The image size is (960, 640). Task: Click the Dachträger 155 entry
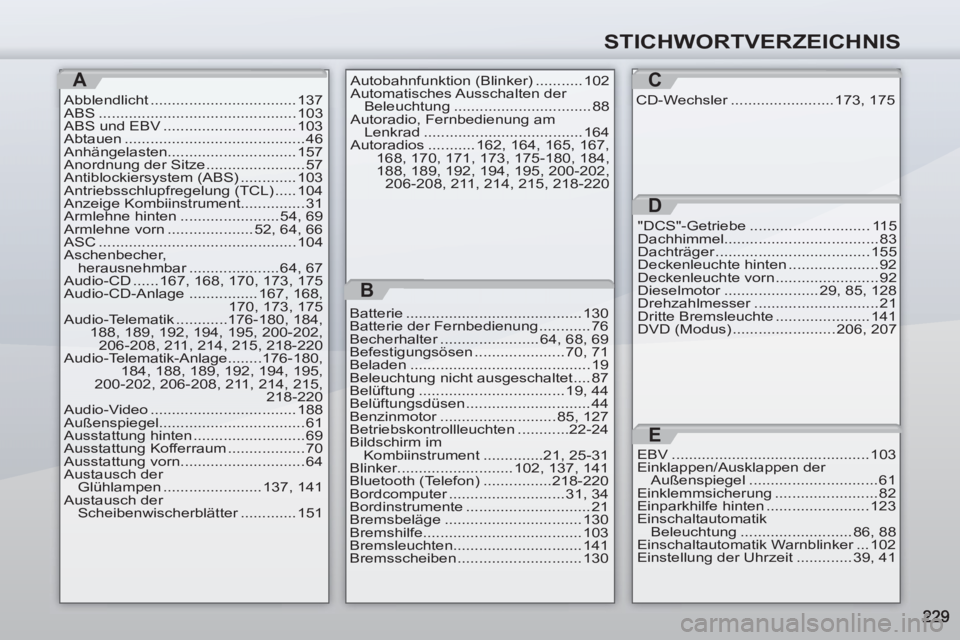point(767,252)
